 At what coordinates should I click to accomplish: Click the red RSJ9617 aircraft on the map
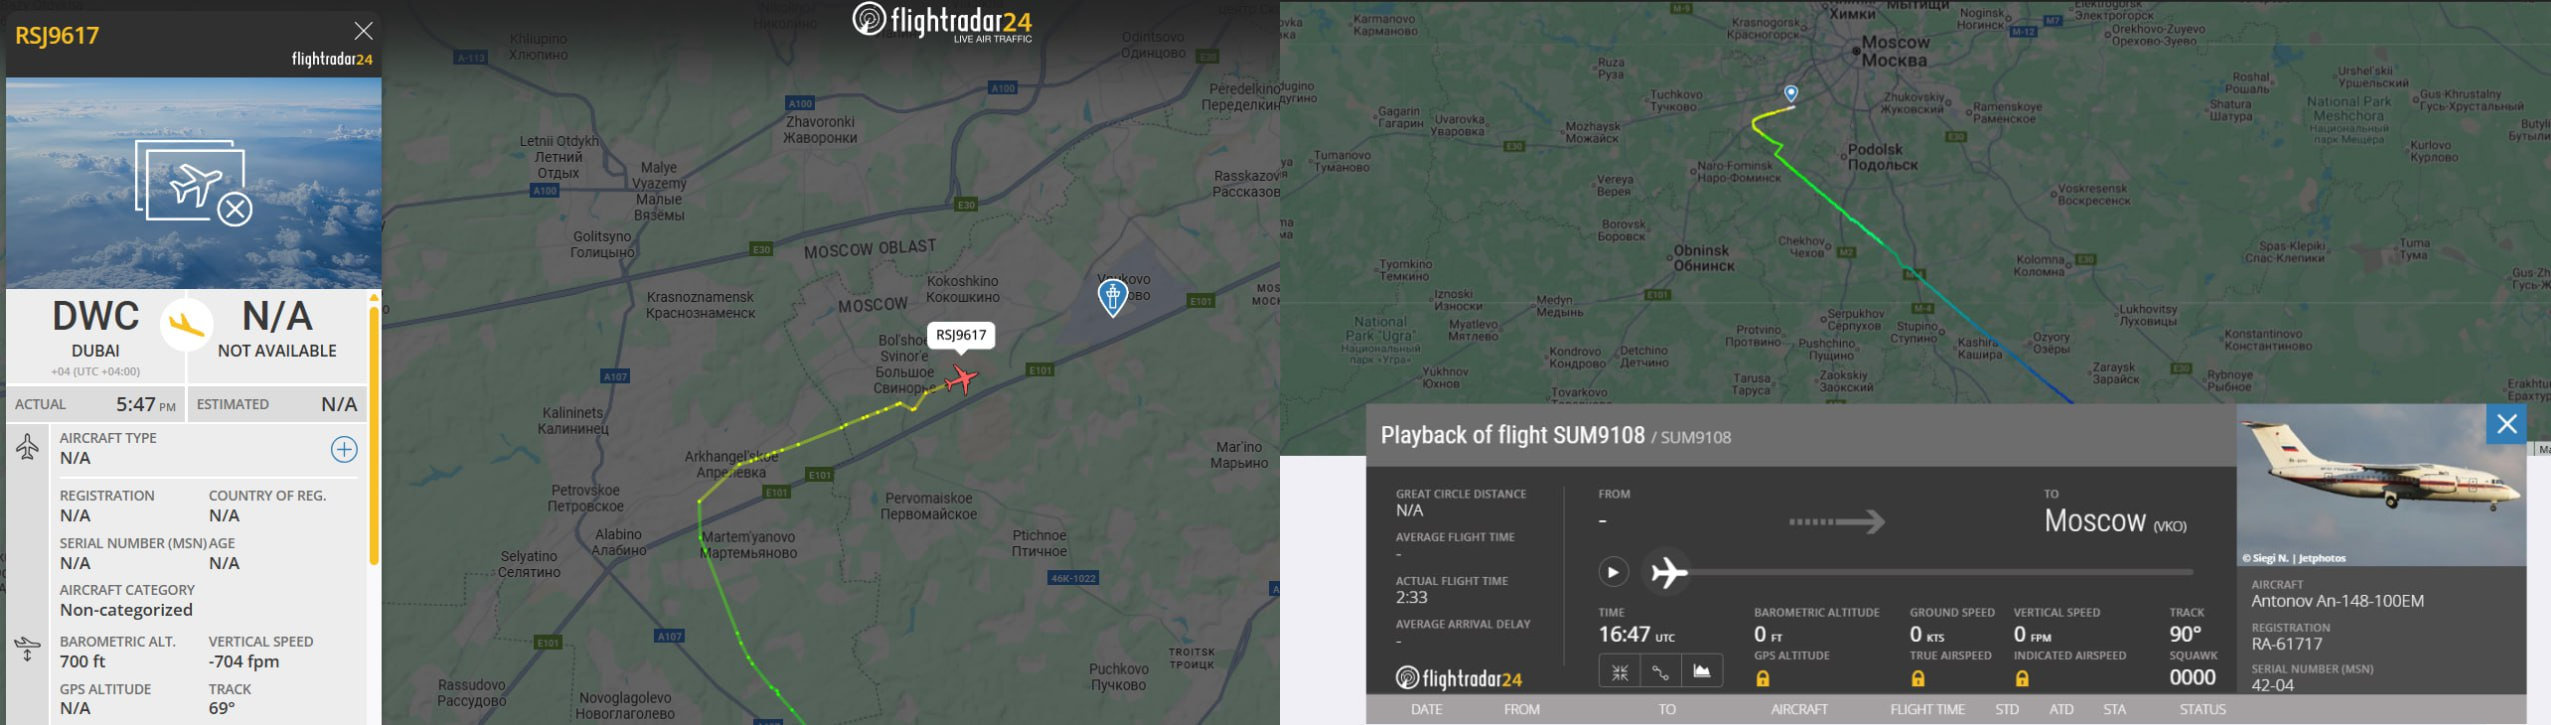pos(961,379)
